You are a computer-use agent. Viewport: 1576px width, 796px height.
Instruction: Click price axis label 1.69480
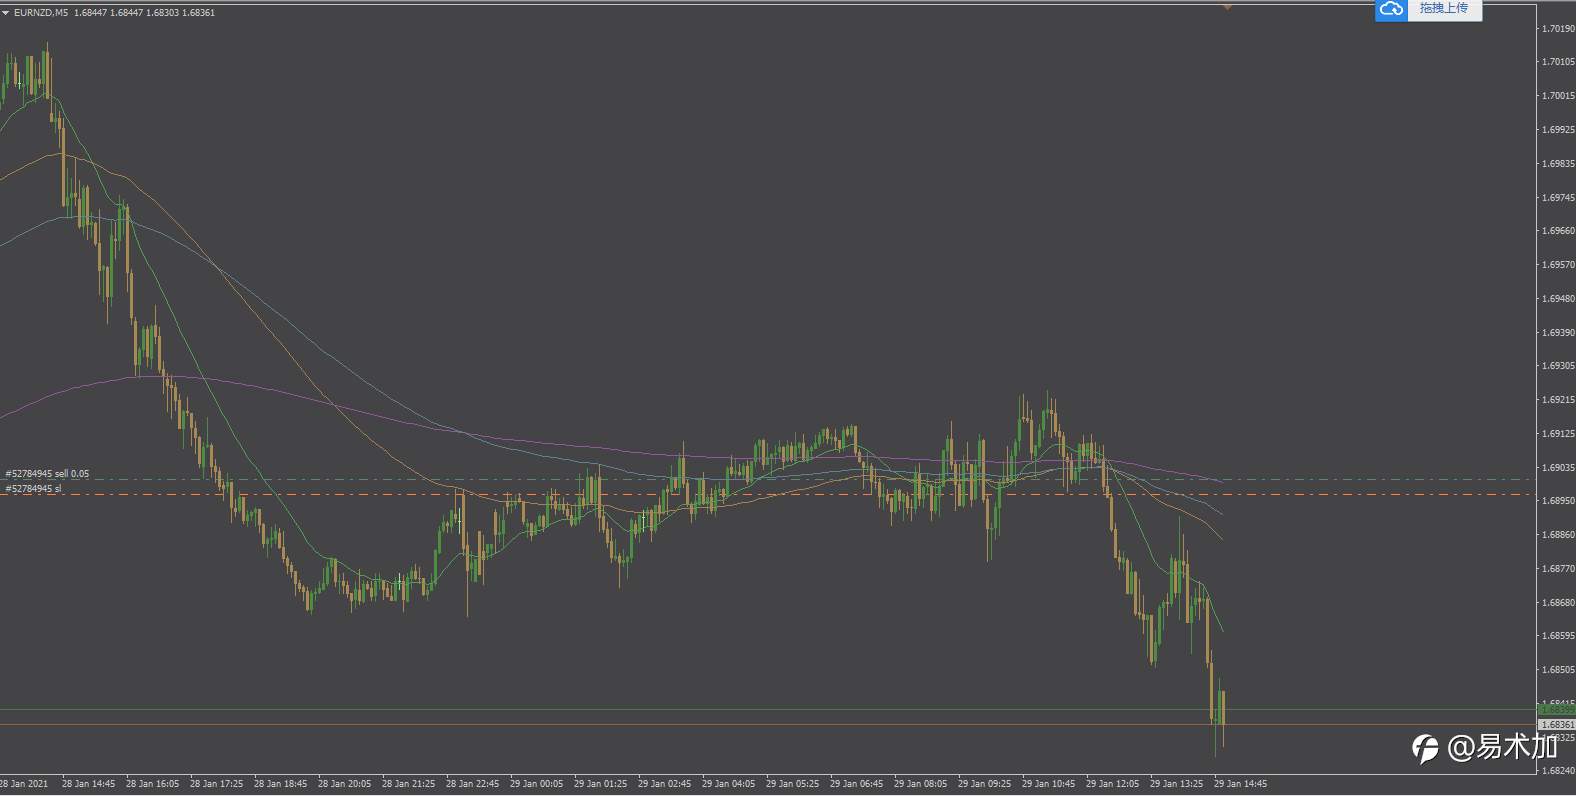pyautogui.click(x=1558, y=299)
